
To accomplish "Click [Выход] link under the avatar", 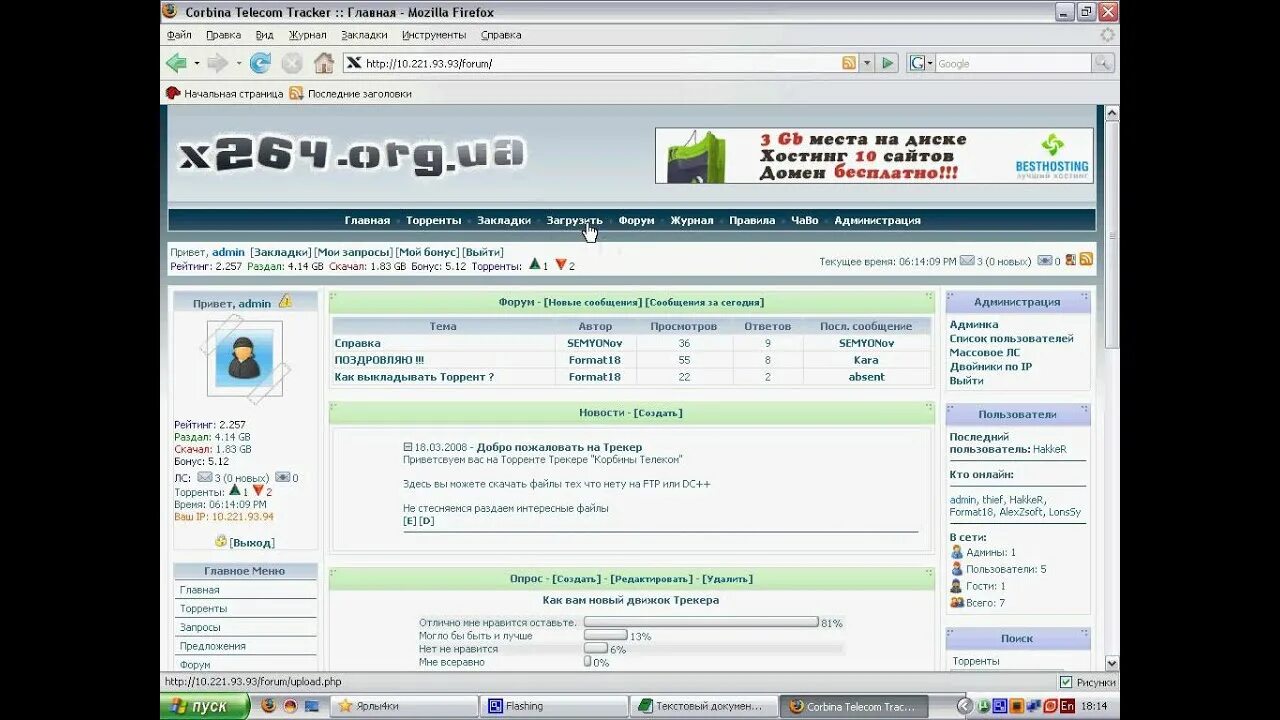I will [x=251, y=543].
